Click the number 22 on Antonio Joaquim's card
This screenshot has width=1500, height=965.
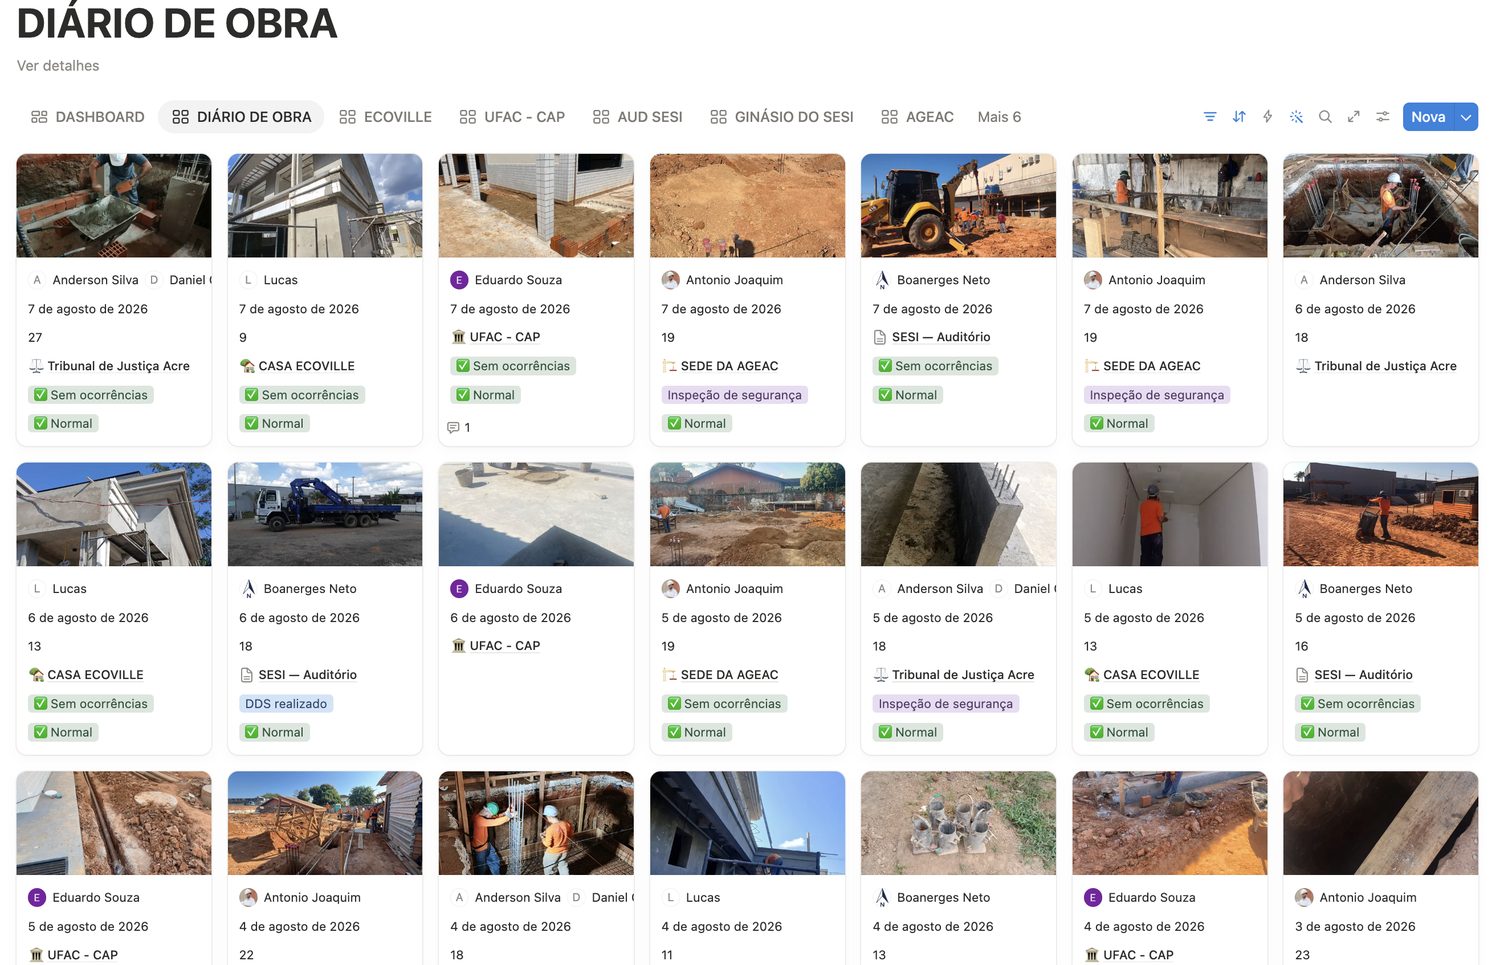tap(246, 956)
